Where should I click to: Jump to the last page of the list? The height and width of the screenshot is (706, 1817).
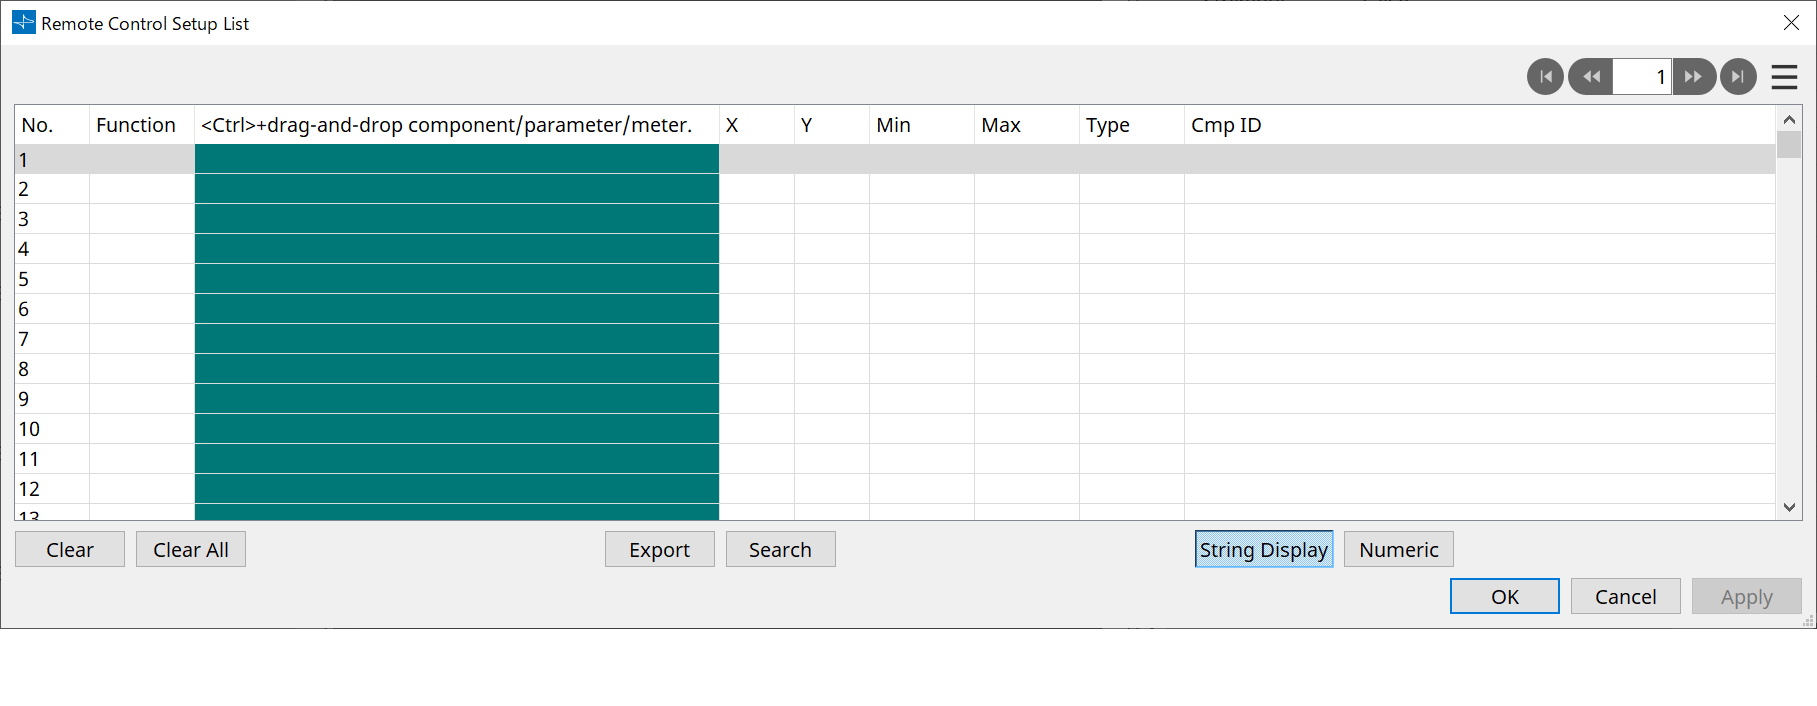(x=1738, y=77)
